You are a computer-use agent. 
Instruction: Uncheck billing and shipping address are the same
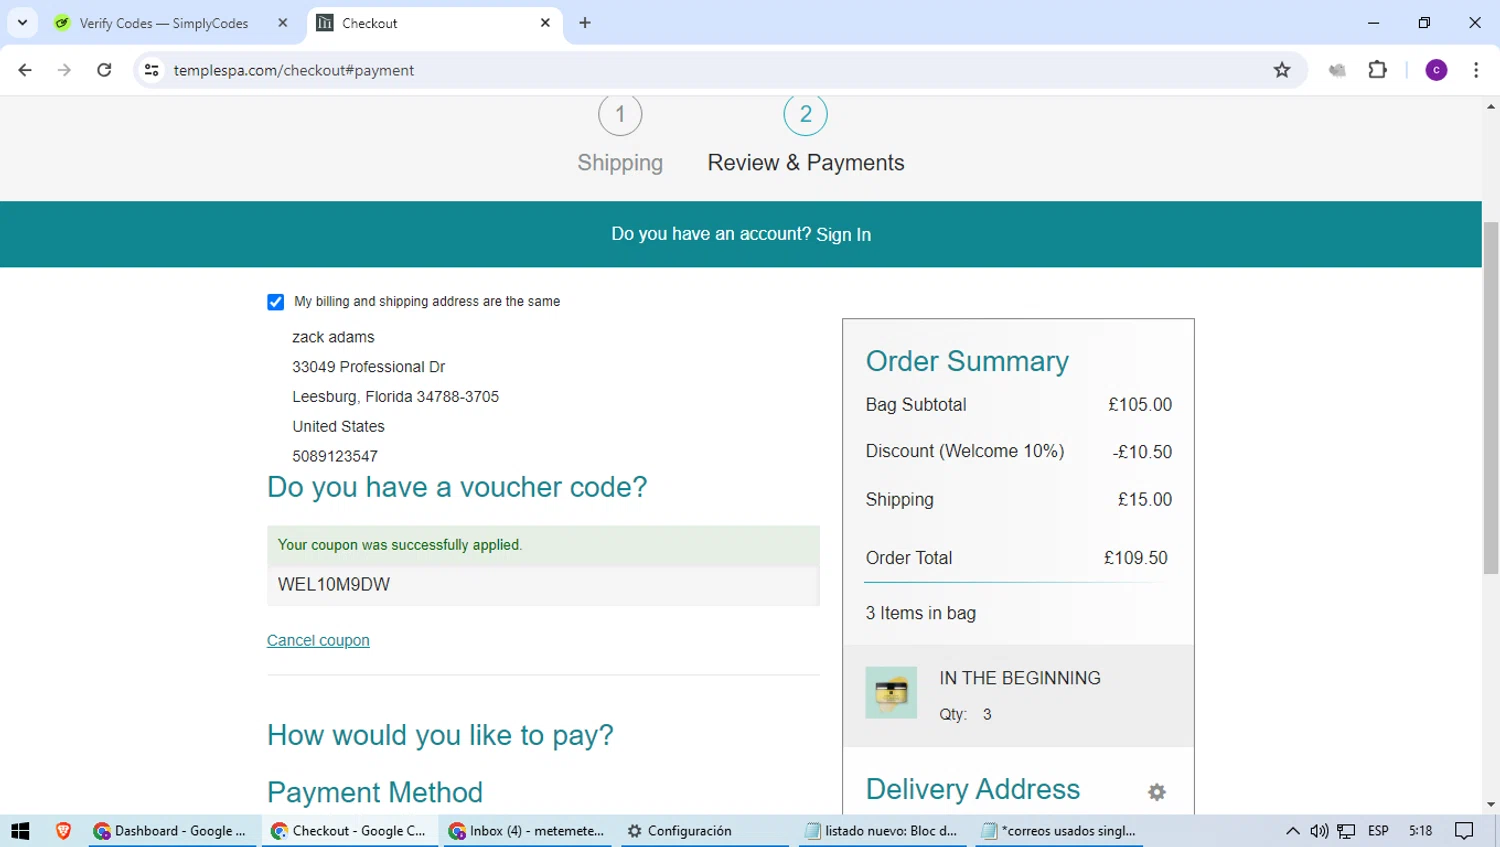point(276,302)
